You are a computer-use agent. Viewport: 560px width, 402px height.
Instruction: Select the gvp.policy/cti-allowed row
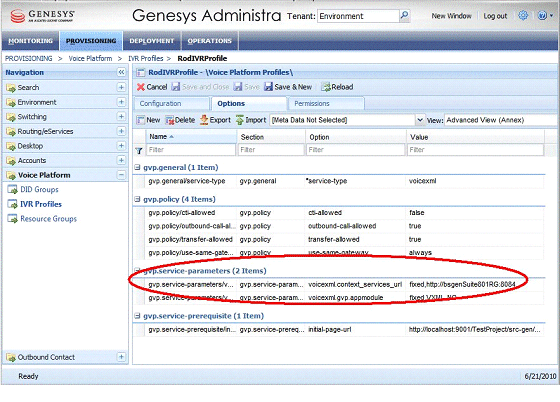coord(339,213)
